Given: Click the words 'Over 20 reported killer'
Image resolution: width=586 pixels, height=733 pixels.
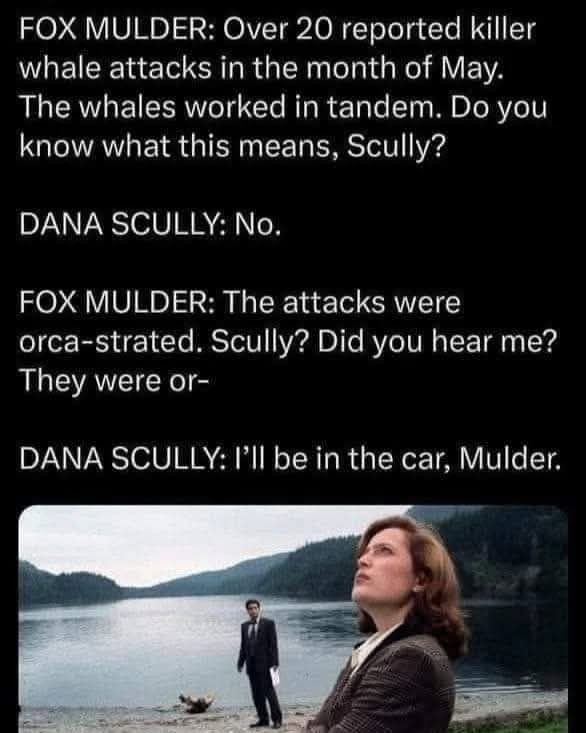Looking at the screenshot, I should (x=379, y=29).
